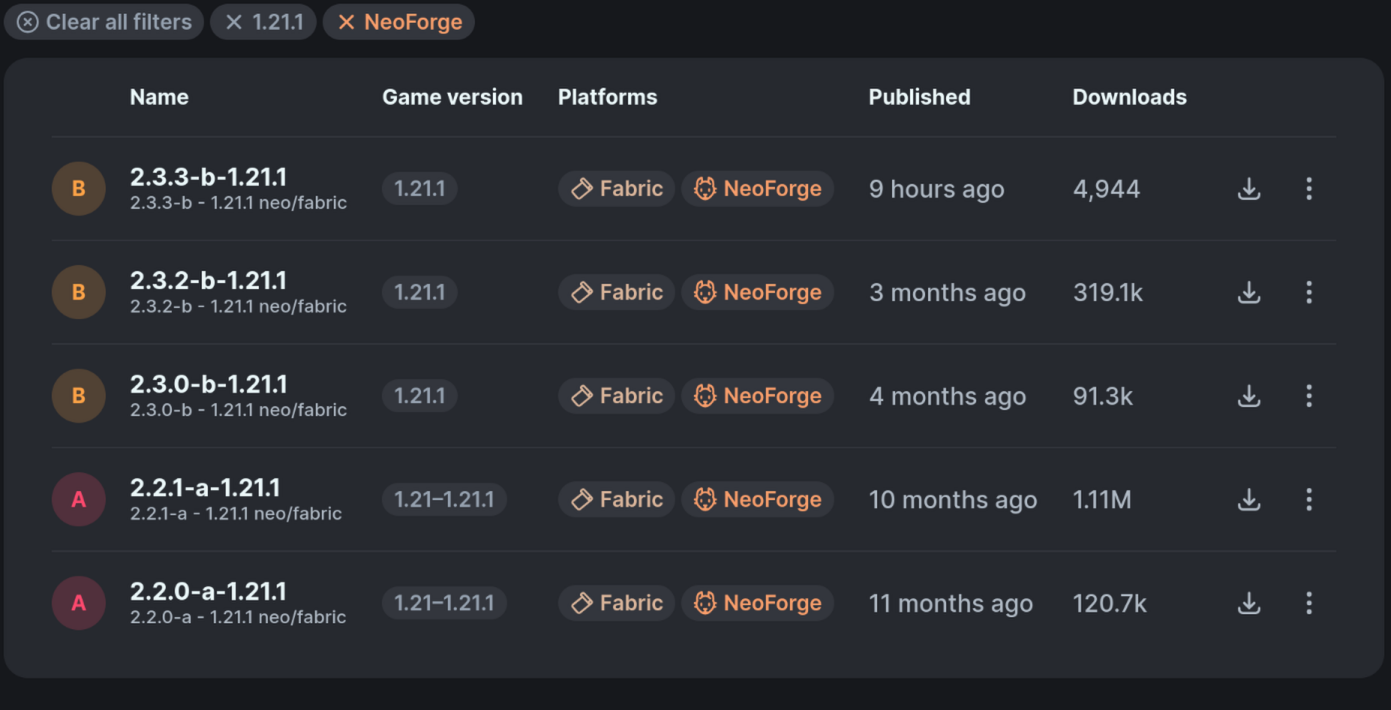
Task: Show more actions for 2.2.1-a-1.21.1
Action: click(1308, 500)
